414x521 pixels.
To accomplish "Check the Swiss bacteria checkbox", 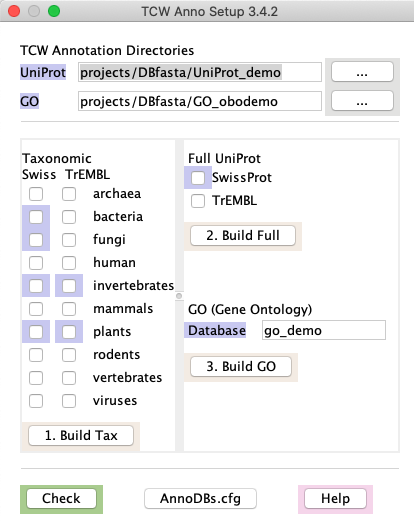I will pyautogui.click(x=36, y=217).
